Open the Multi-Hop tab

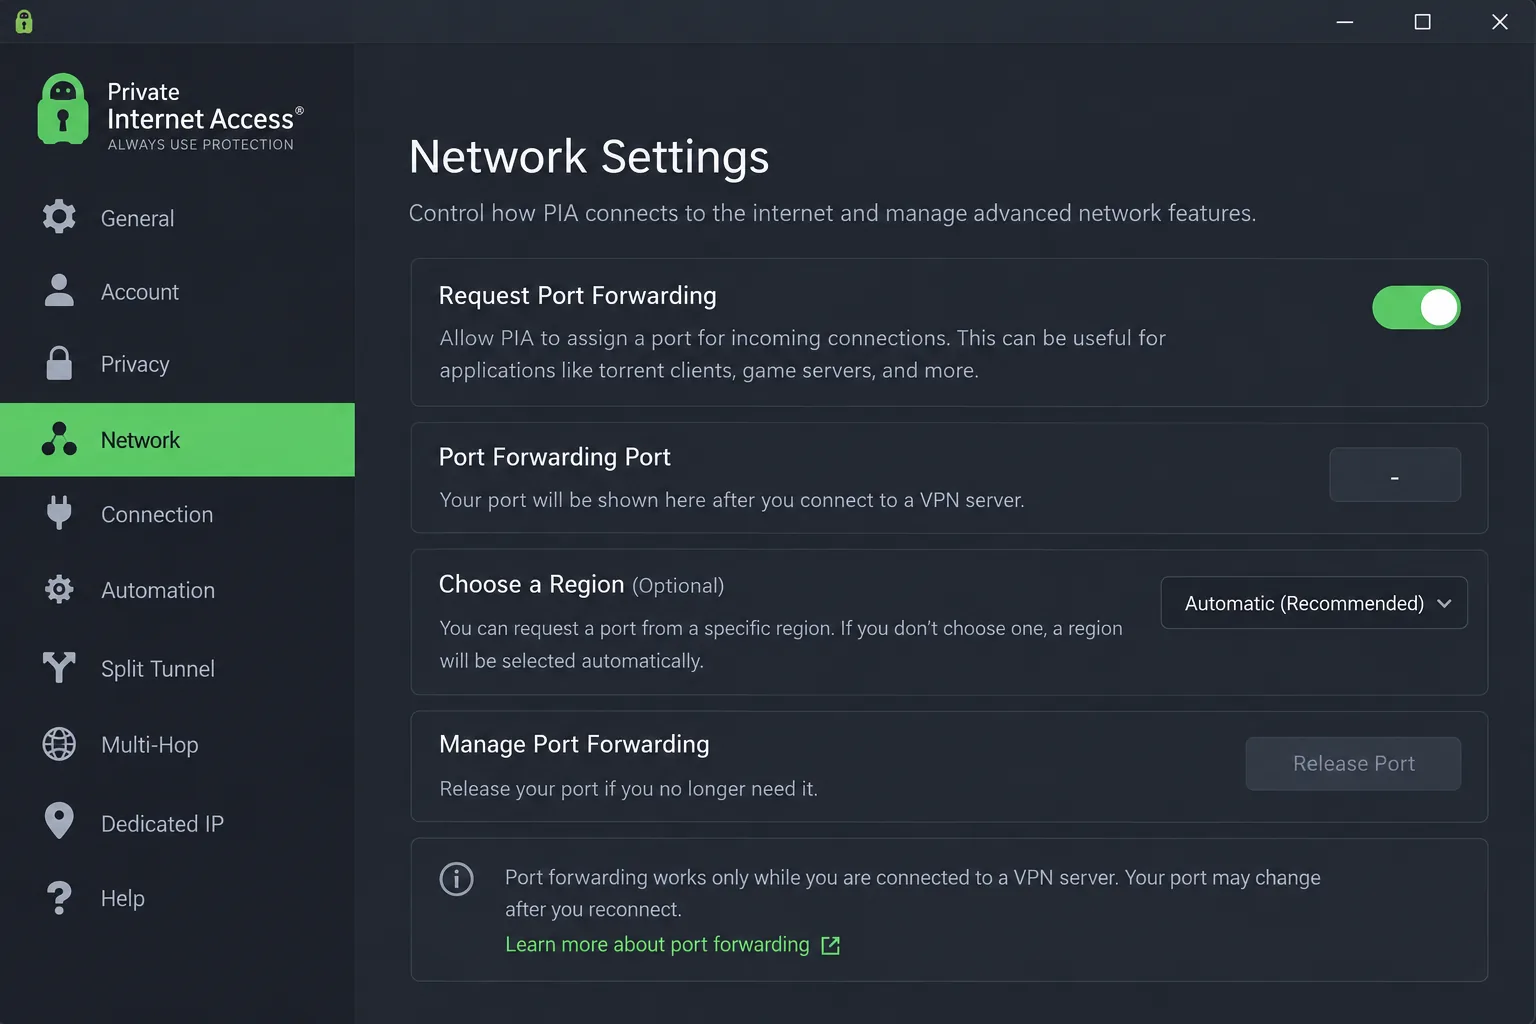click(177, 745)
